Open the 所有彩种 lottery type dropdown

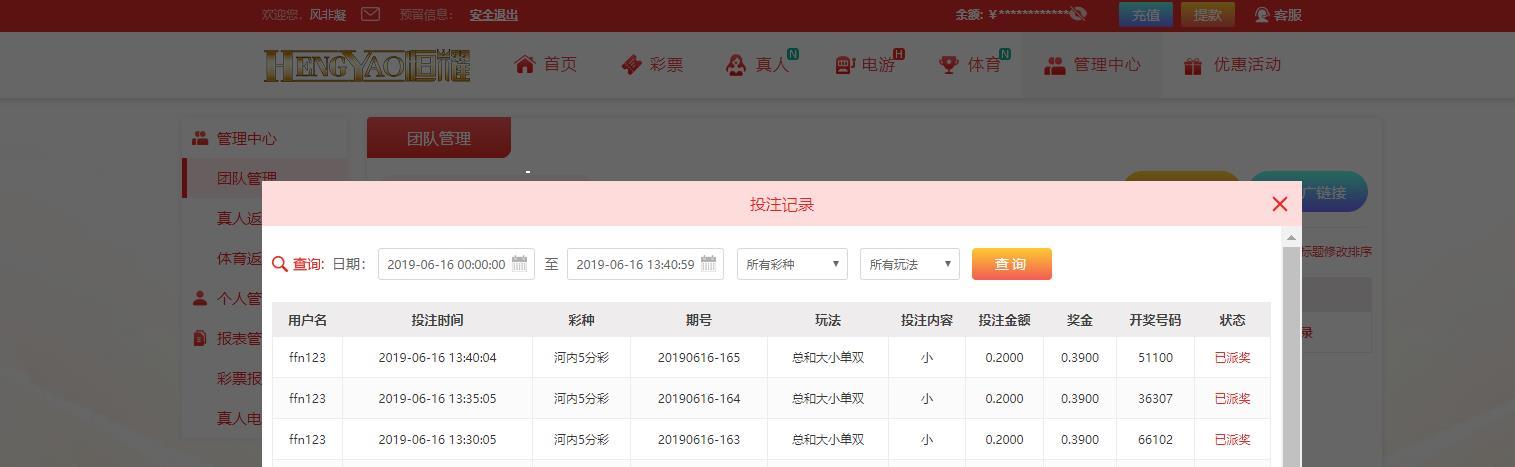click(x=792, y=264)
